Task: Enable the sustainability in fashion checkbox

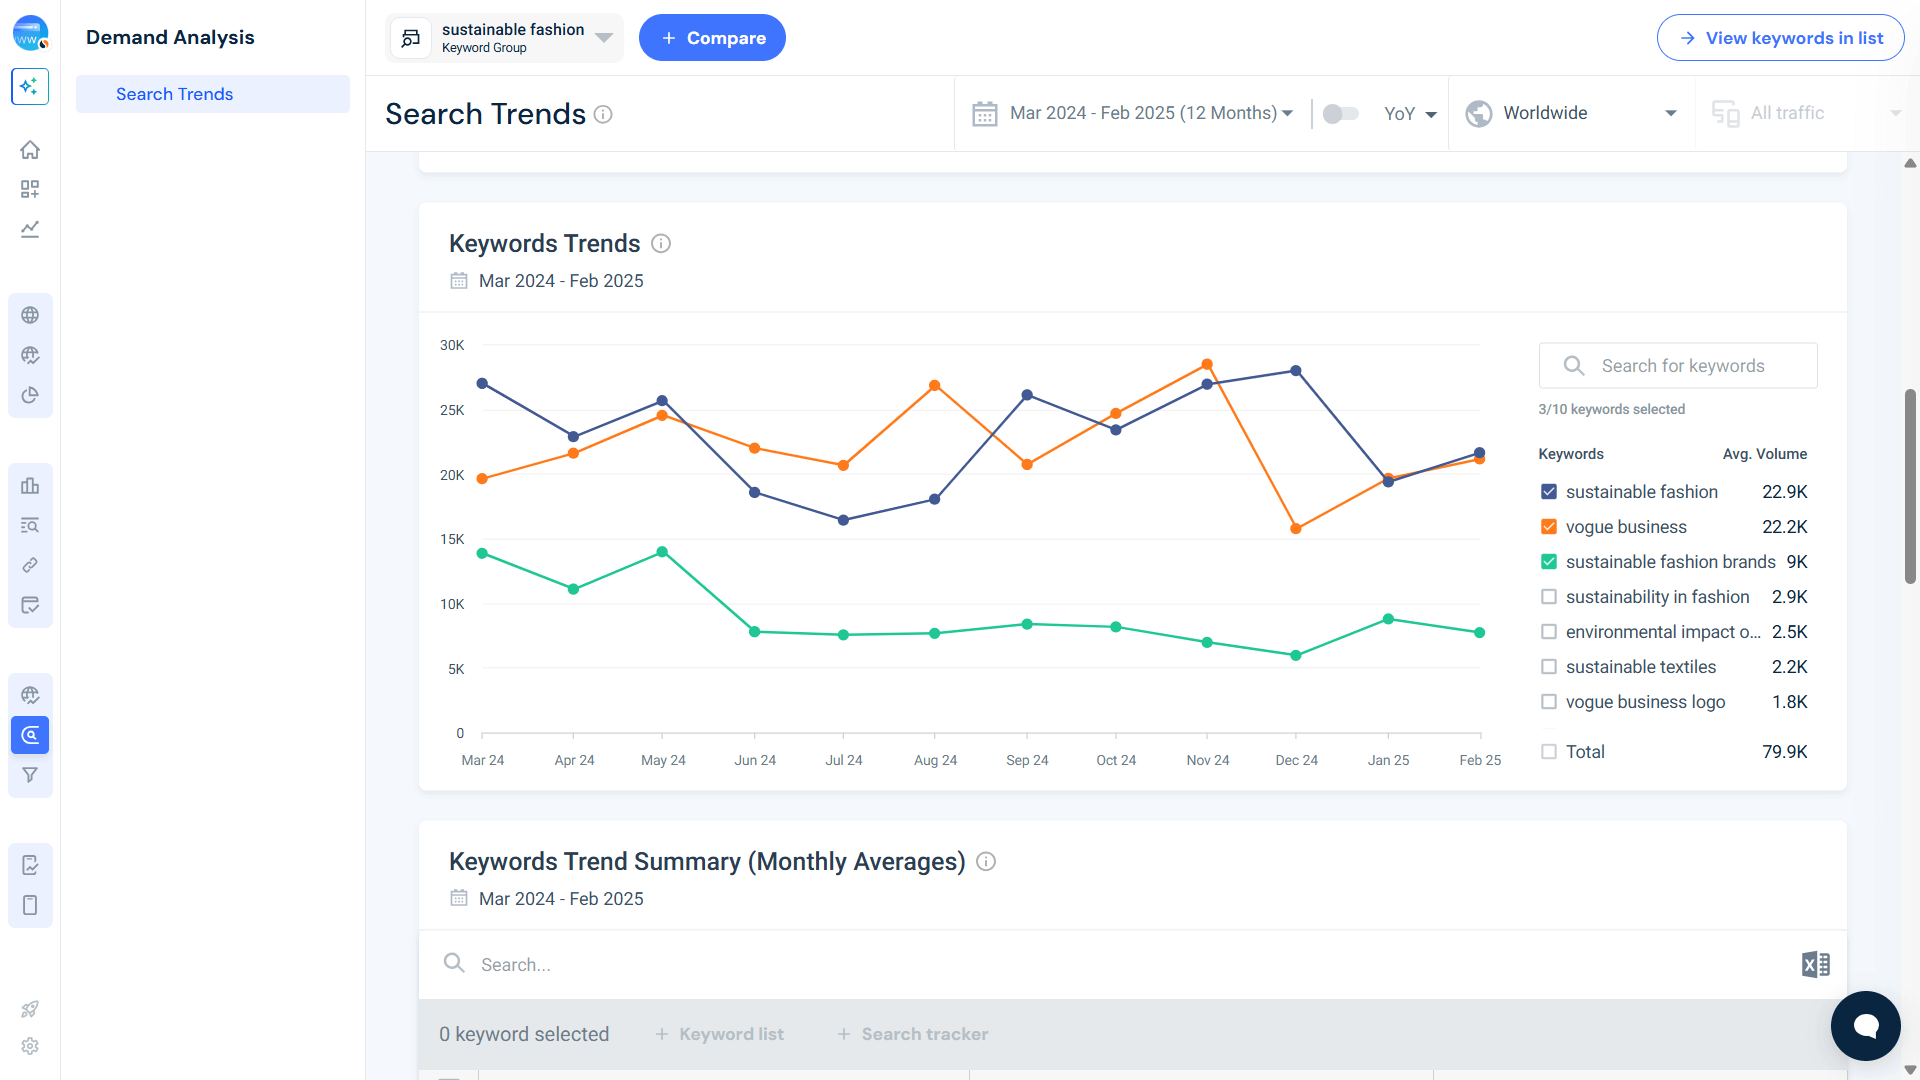Action: point(1549,596)
